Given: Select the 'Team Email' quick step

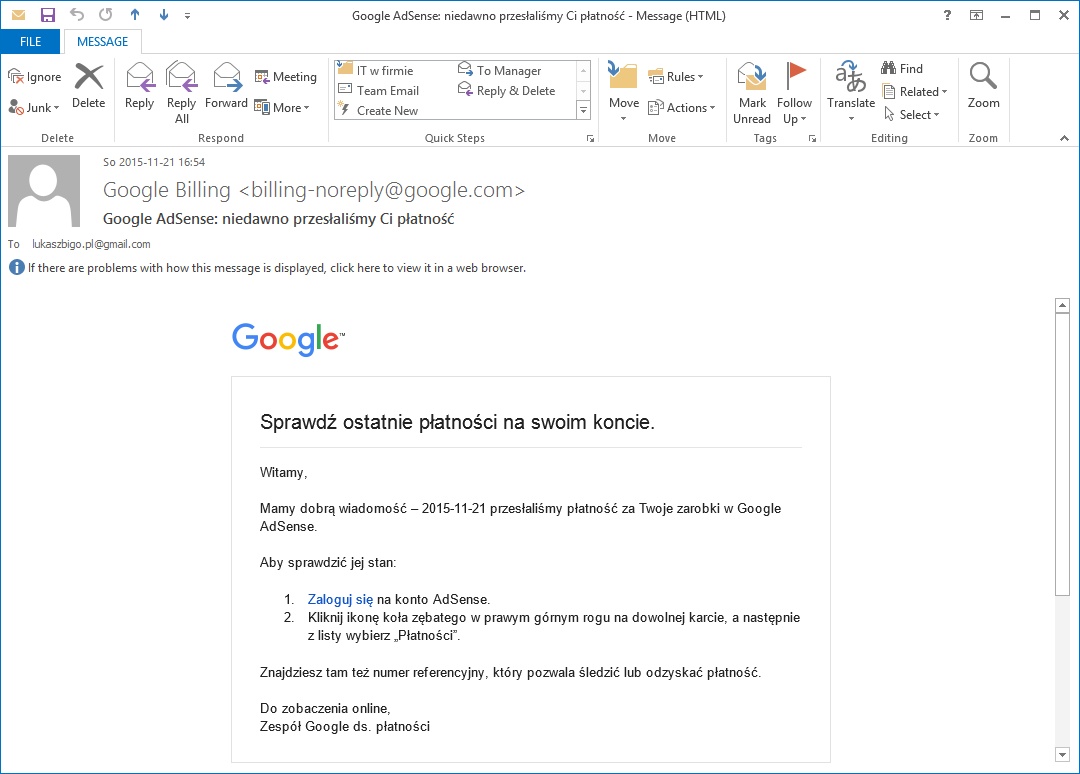Looking at the screenshot, I should (x=379, y=90).
